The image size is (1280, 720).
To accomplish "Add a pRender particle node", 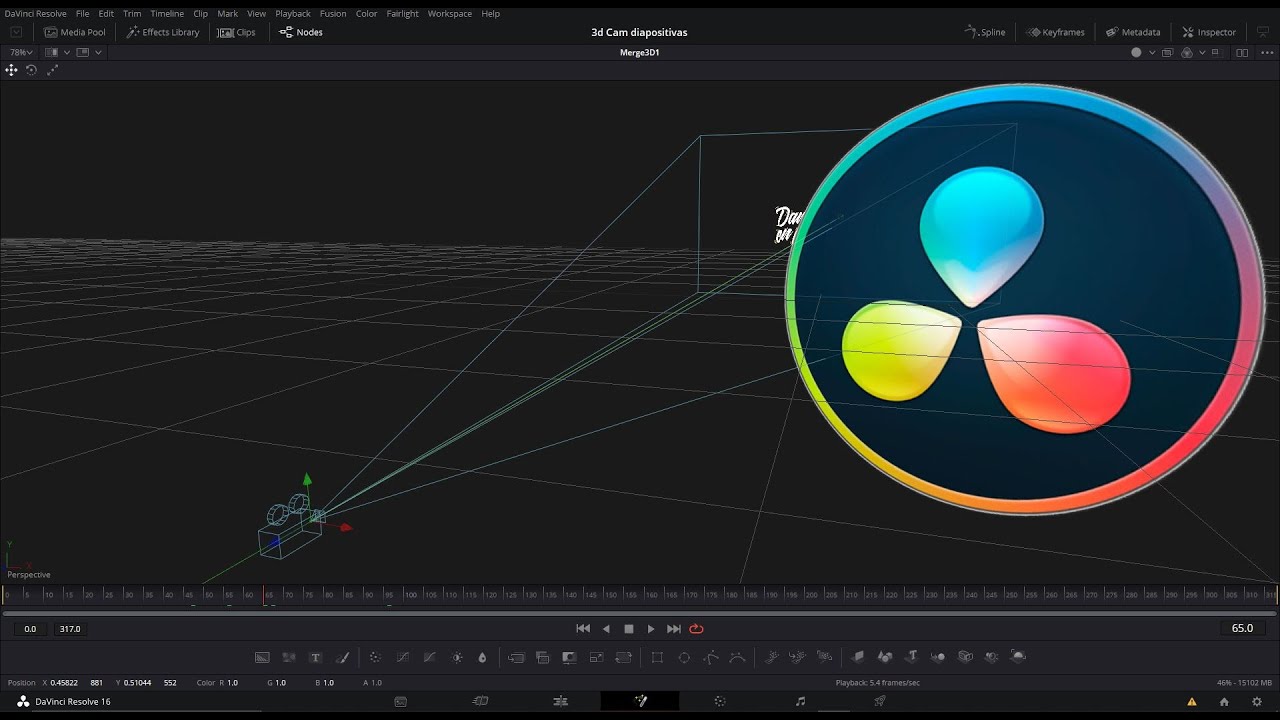I will click(x=824, y=657).
